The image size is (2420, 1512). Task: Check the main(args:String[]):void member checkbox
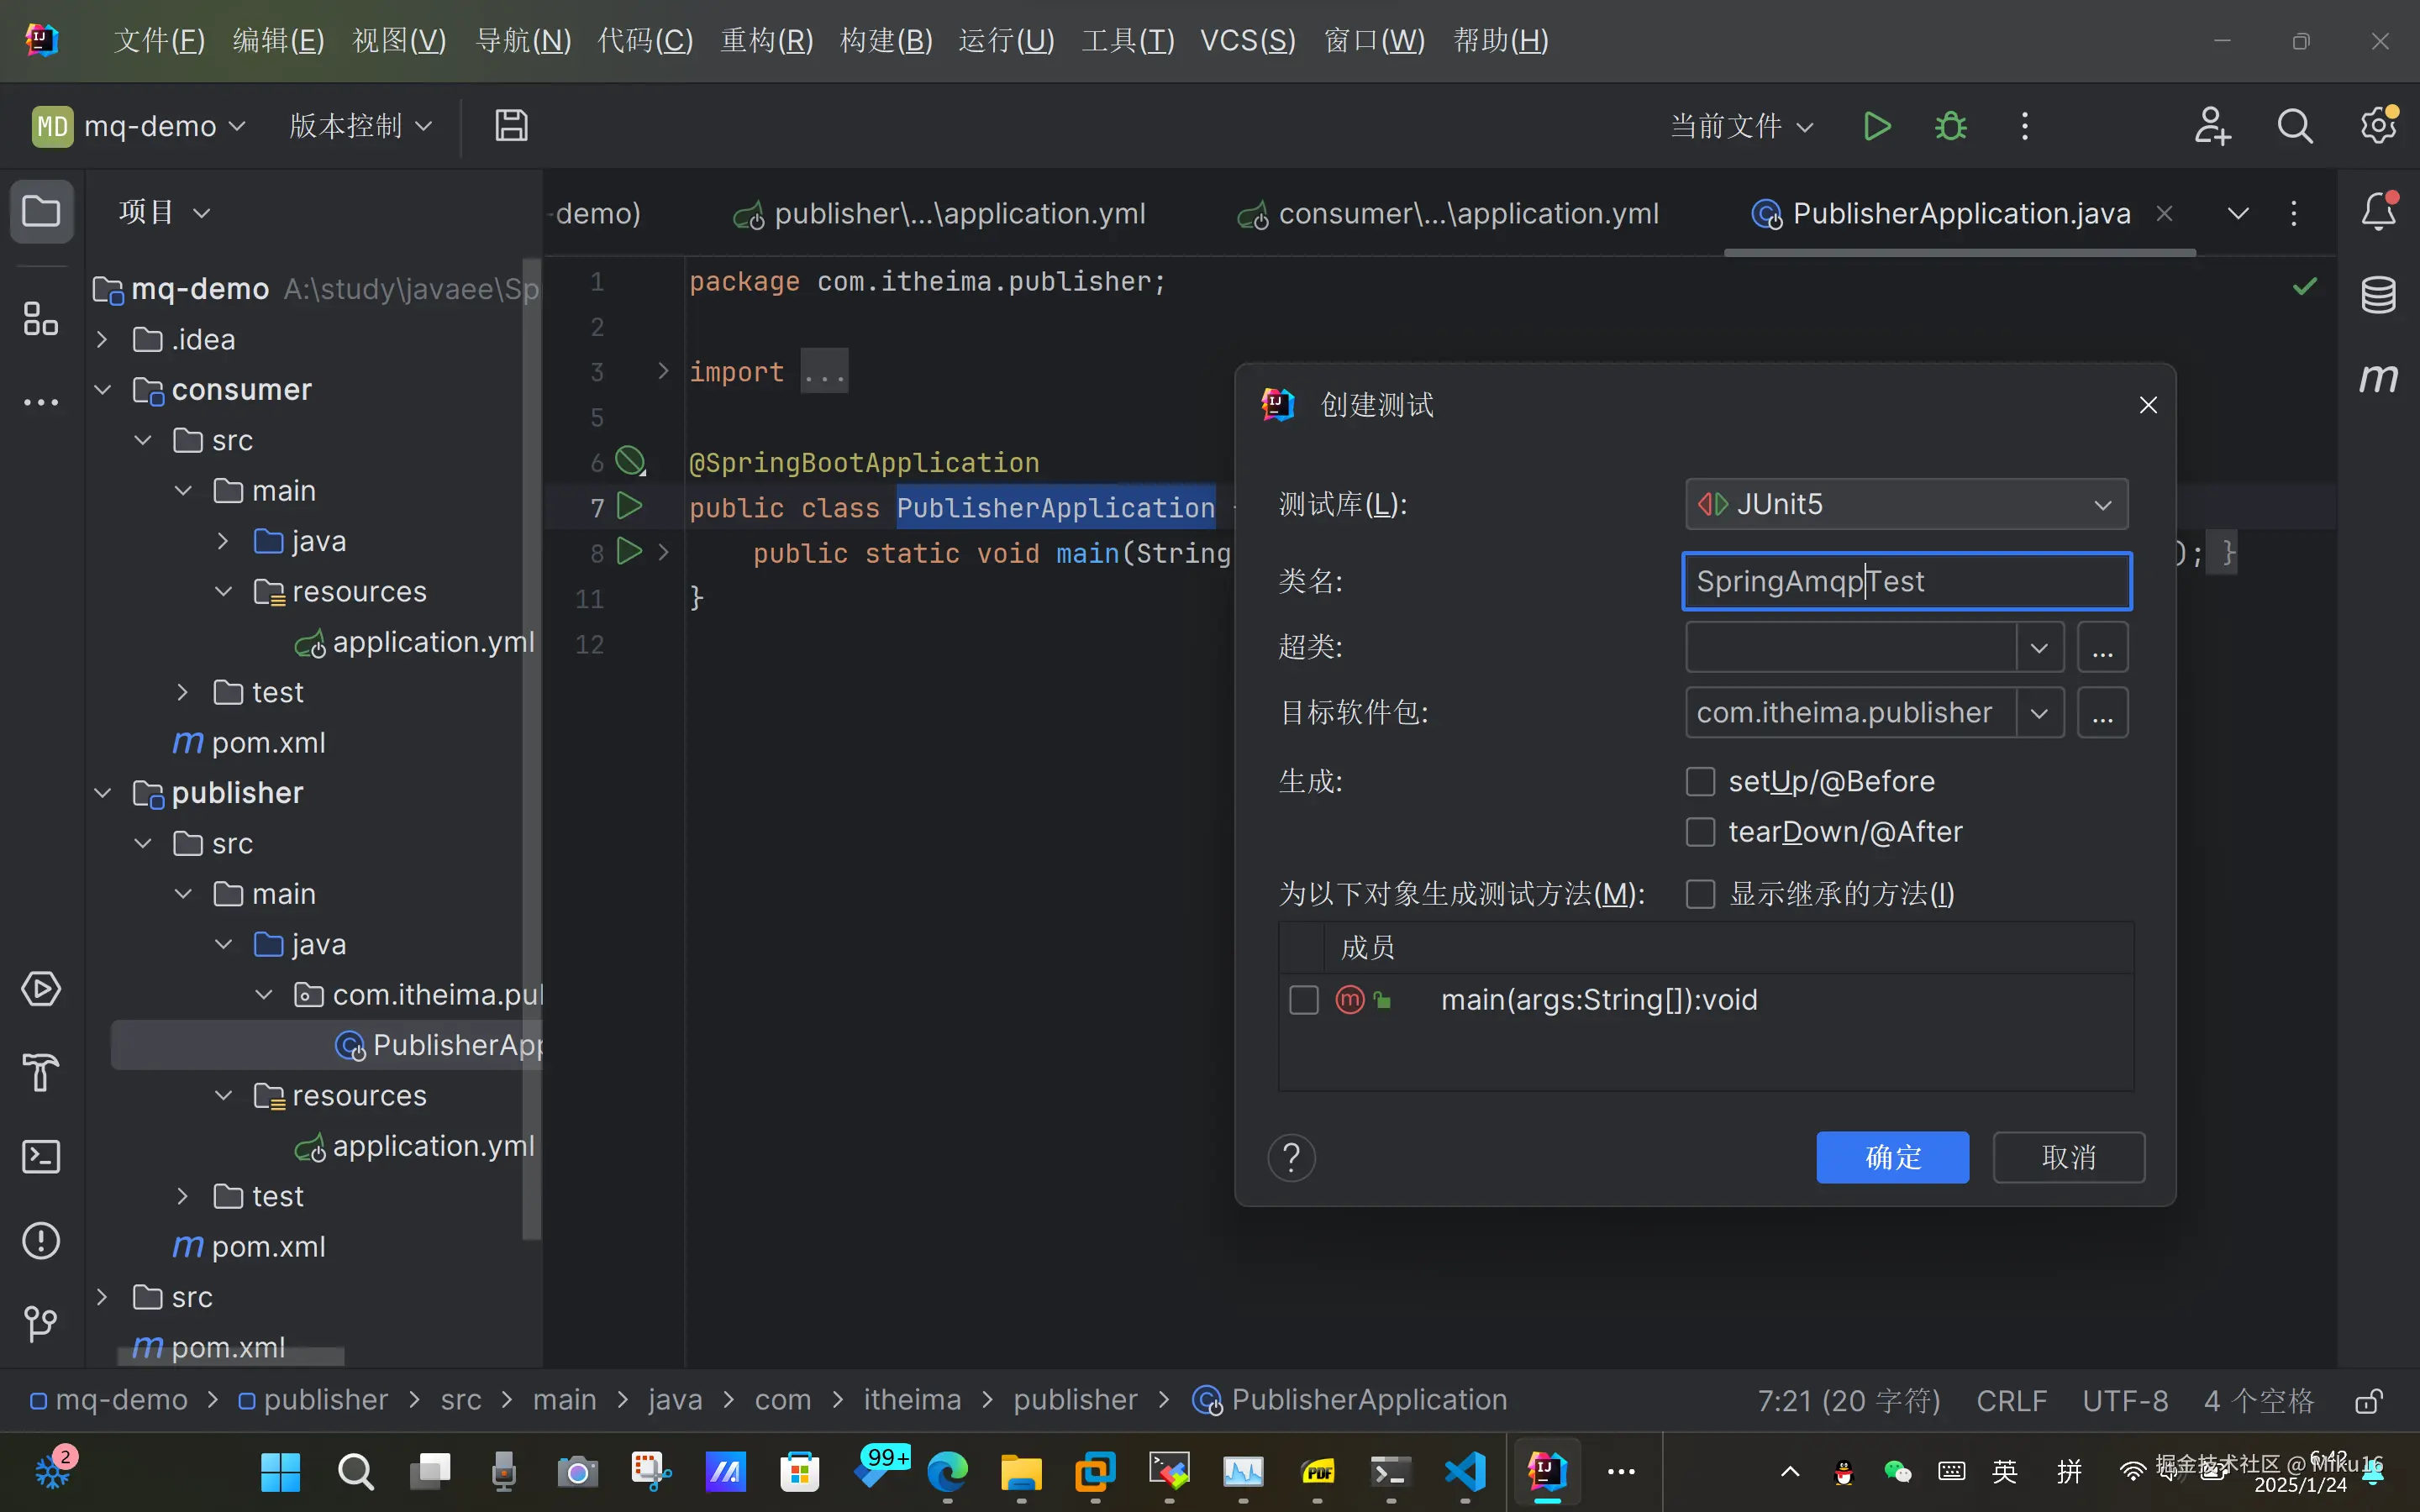[1304, 1000]
